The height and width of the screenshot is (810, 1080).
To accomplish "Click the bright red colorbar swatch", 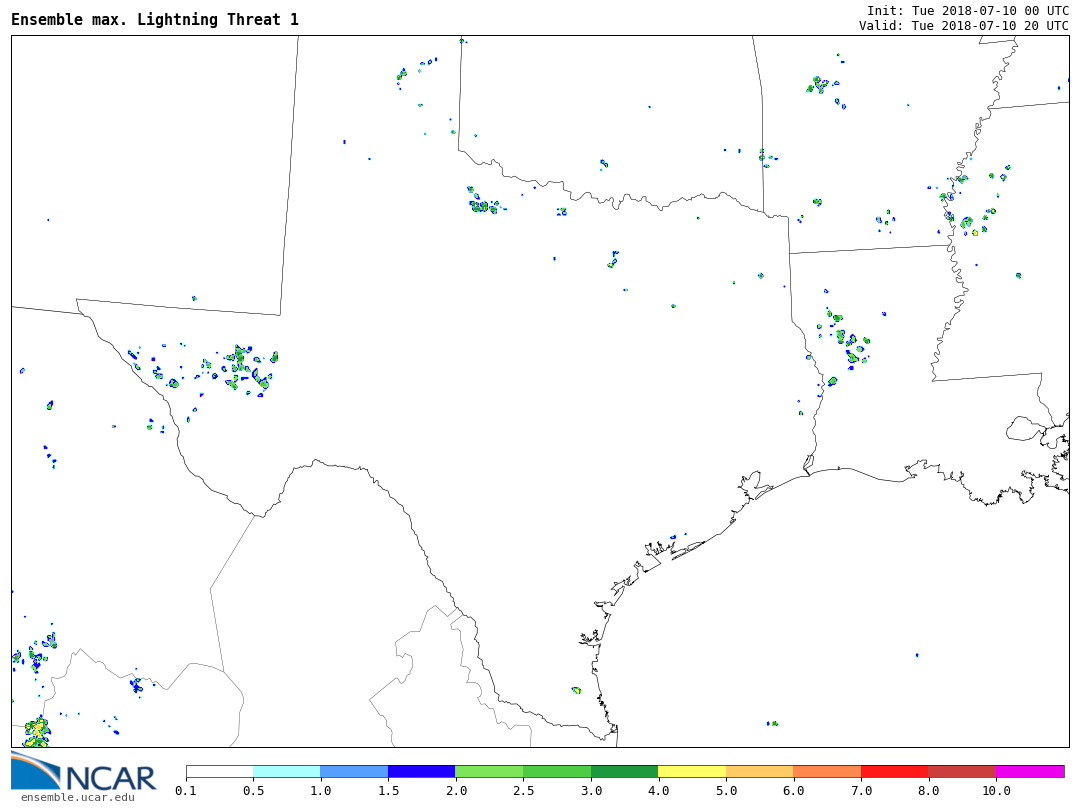I will (x=894, y=772).
